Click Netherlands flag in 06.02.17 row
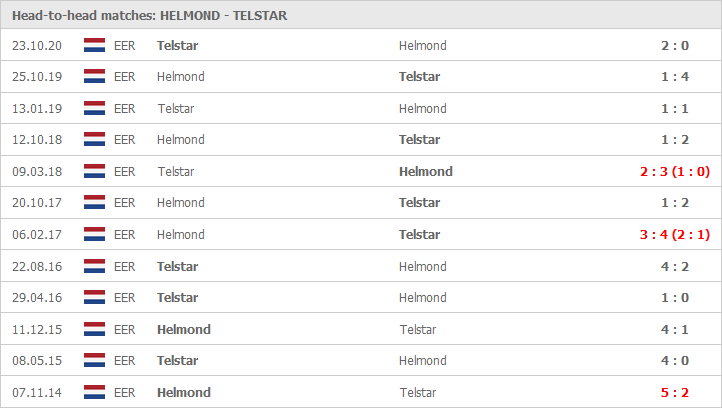 94,234
